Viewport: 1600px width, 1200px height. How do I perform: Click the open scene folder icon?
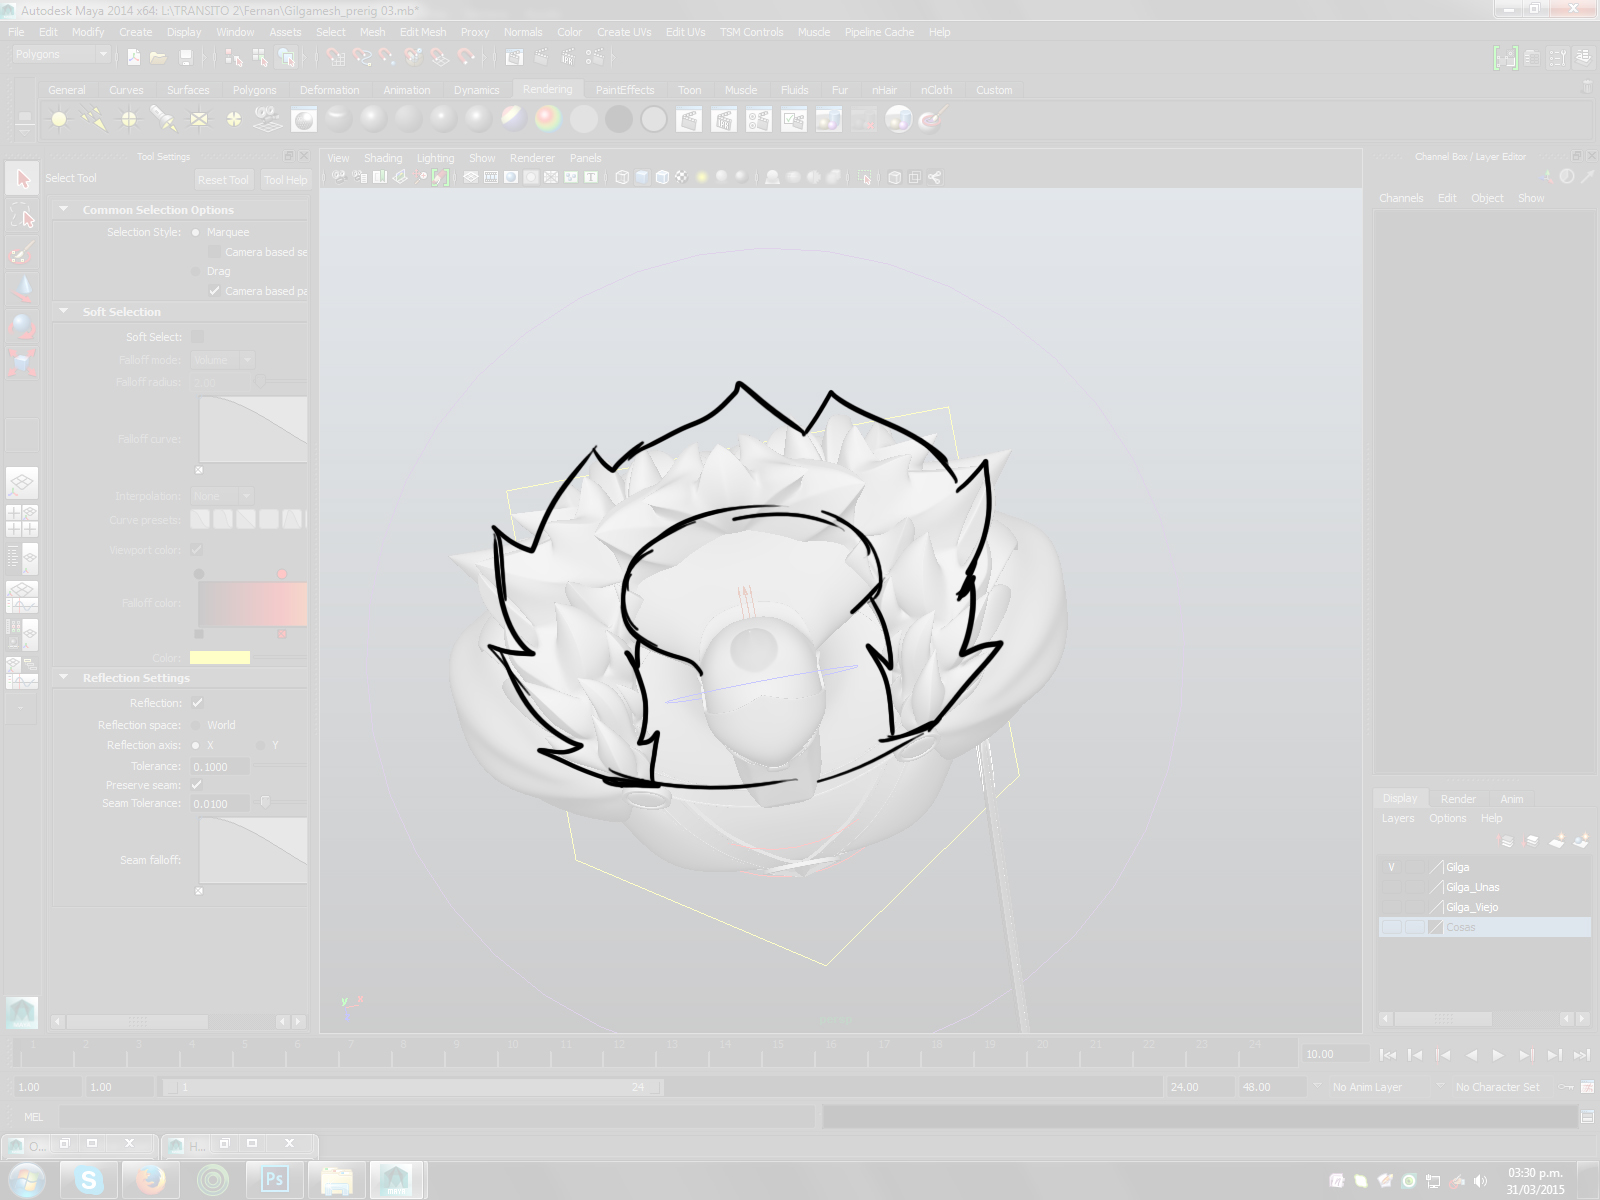tap(158, 57)
